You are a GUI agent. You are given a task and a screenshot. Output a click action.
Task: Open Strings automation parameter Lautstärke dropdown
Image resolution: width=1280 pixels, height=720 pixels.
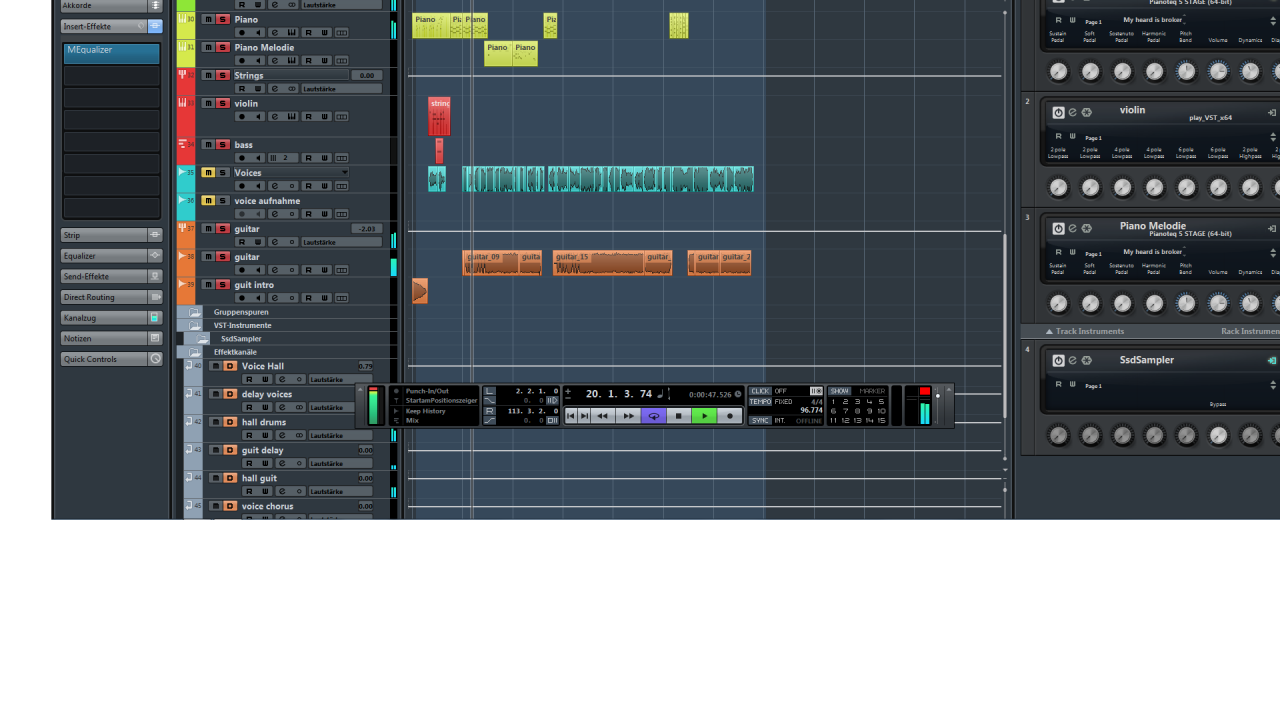coord(341,89)
